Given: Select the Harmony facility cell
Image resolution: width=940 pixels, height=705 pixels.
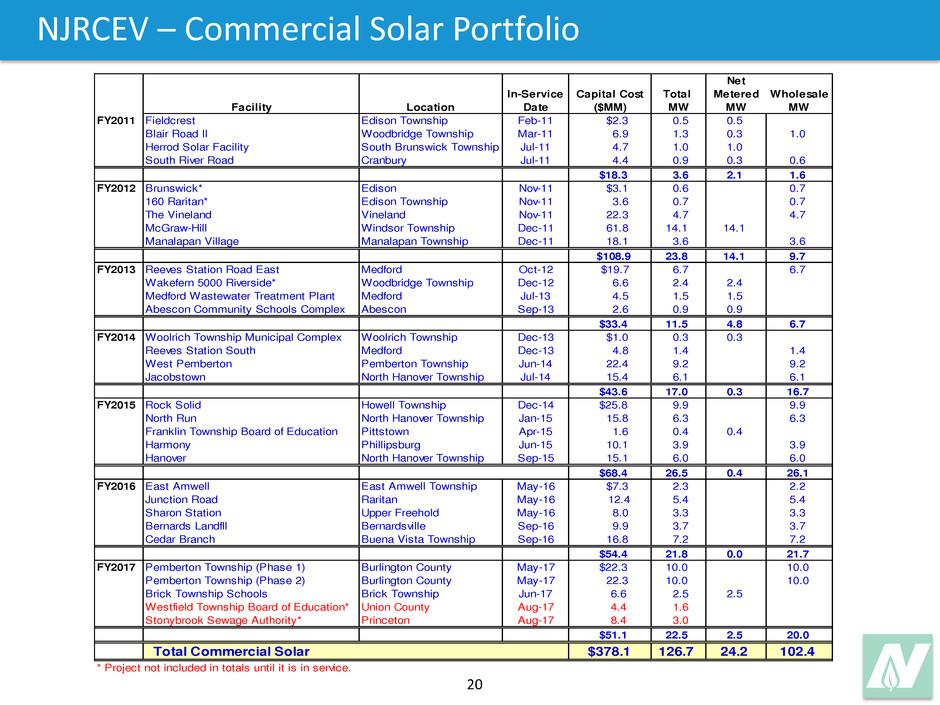Looking at the screenshot, I should pos(168,445).
